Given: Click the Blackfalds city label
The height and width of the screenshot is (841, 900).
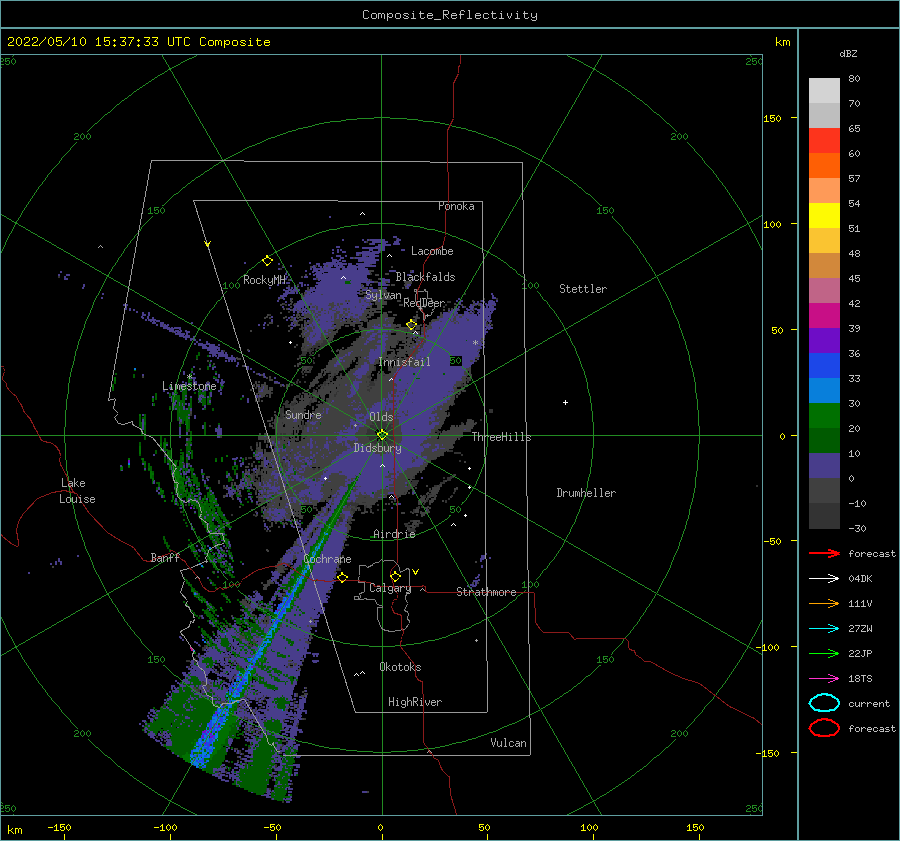Looking at the screenshot, I should click(425, 277).
